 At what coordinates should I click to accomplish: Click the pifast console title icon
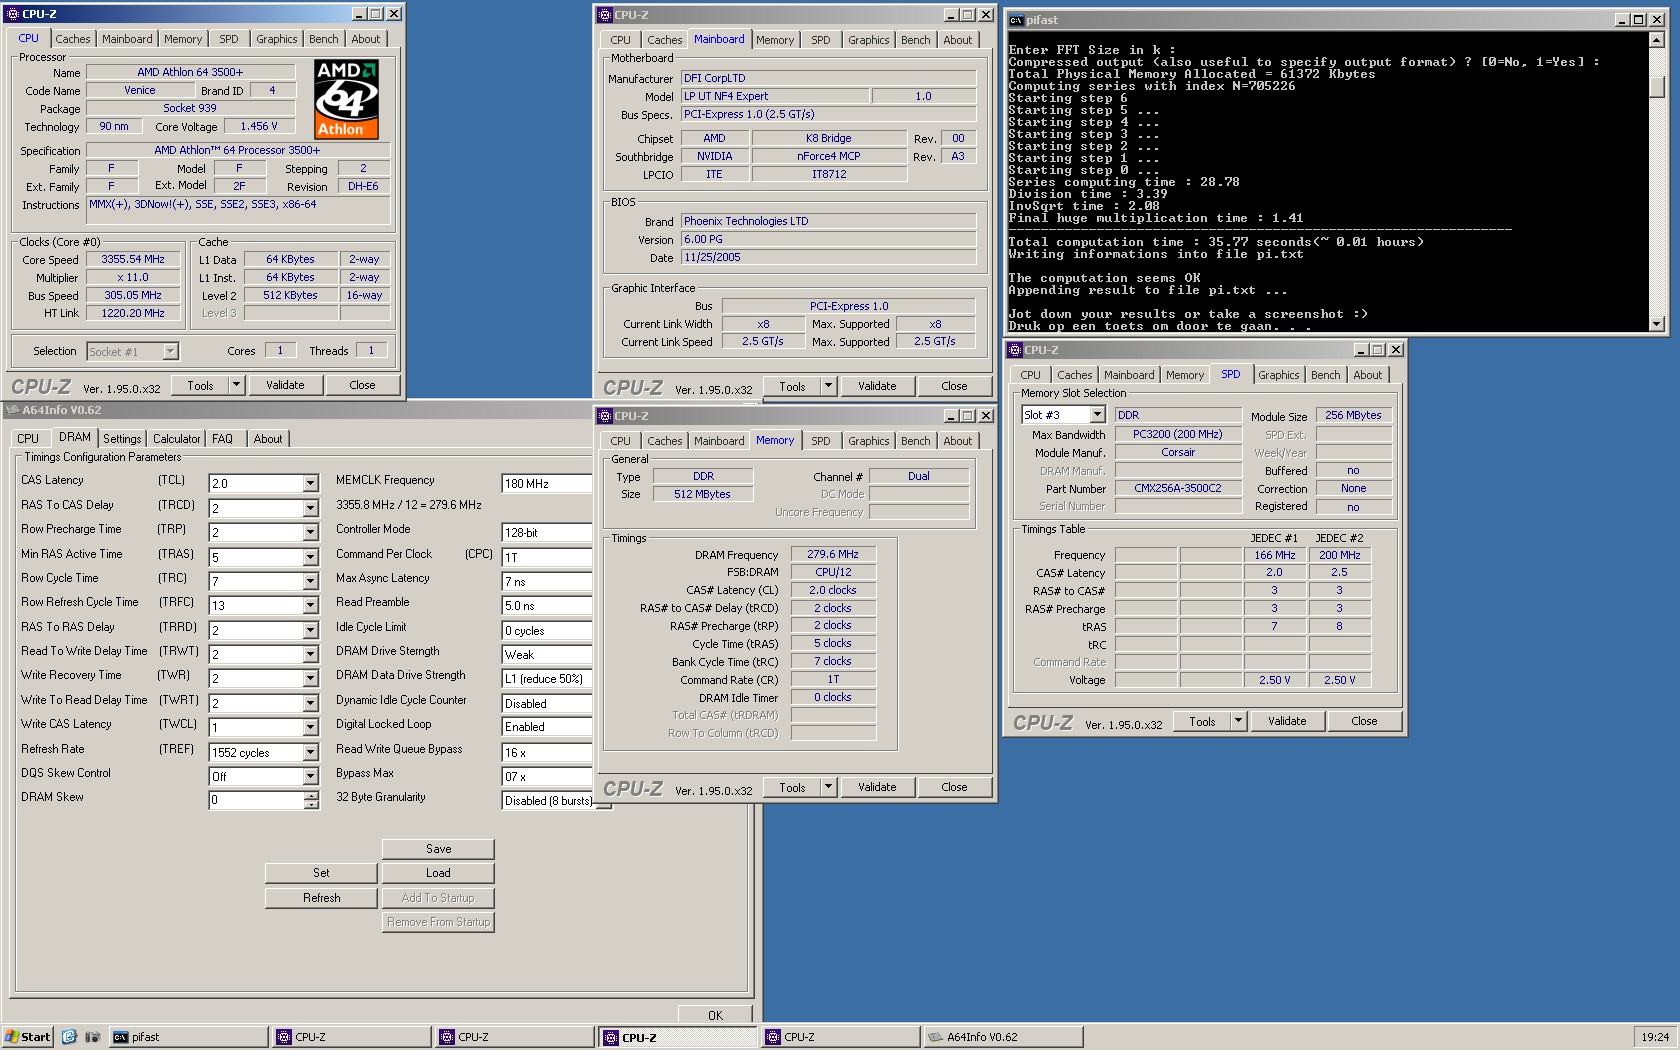pos(1016,20)
